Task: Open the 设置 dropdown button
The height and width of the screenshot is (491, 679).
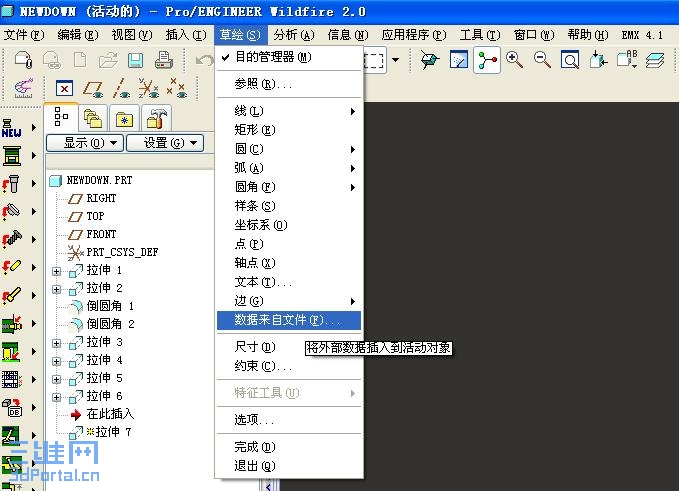Action: point(165,143)
